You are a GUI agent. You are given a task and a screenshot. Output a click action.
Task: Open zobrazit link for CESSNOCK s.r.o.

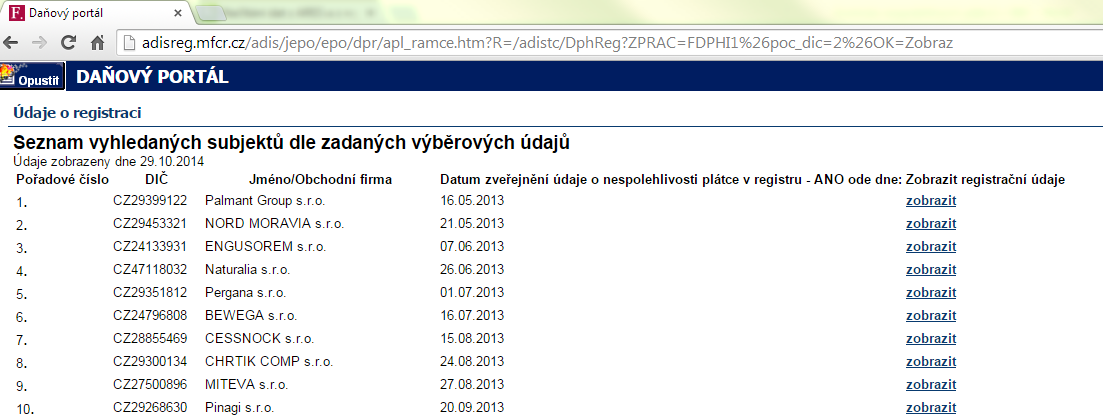931,339
